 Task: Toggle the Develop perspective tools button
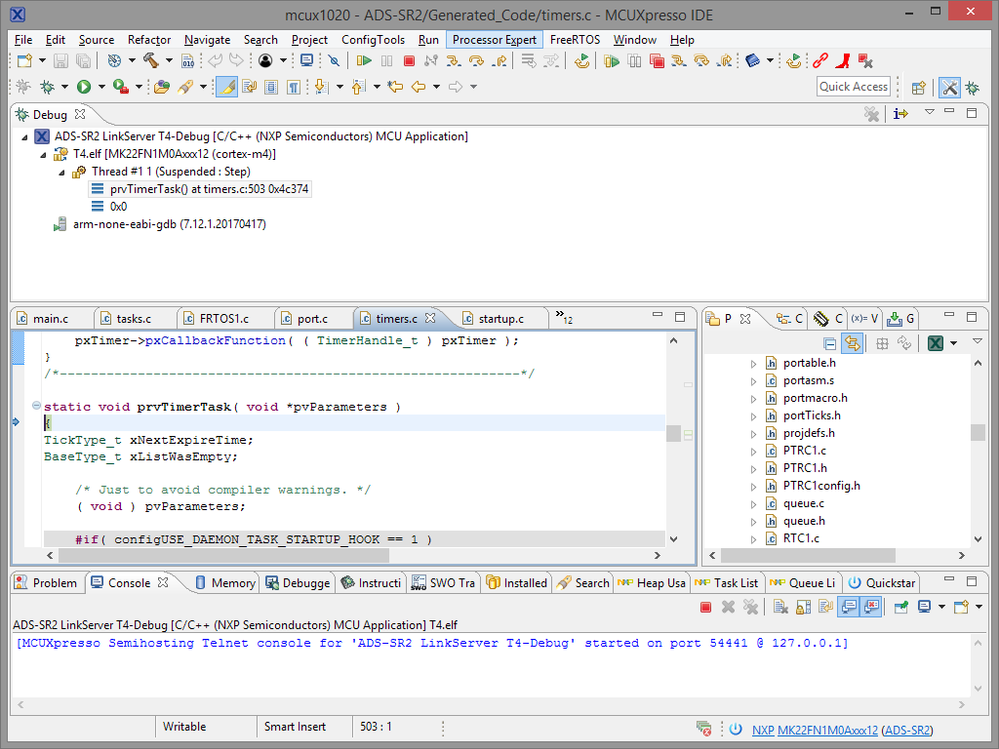coord(949,88)
